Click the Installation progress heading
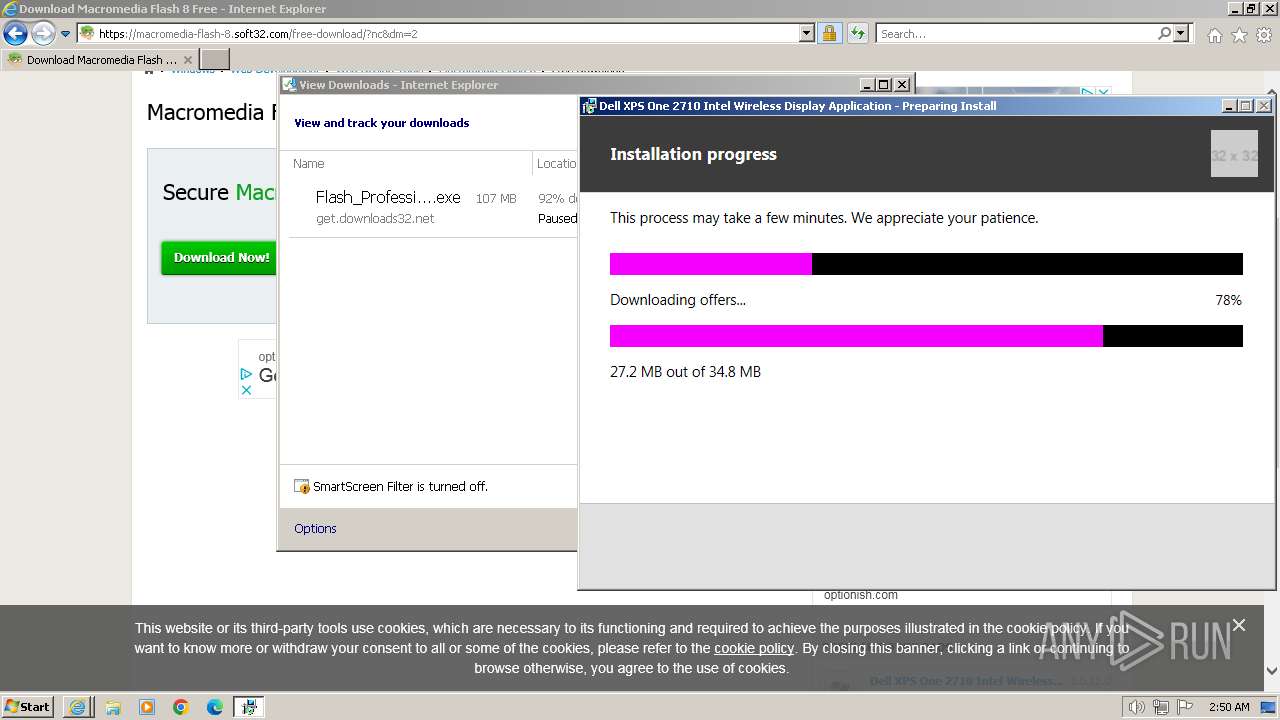Image resolution: width=1280 pixels, height=720 pixels. (693, 154)
